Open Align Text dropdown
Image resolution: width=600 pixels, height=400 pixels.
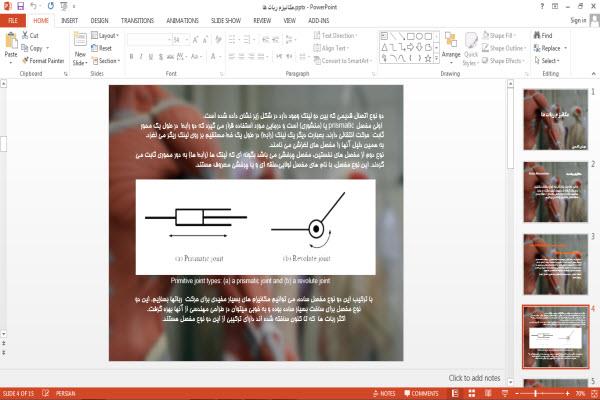click(x=331, y=48)
